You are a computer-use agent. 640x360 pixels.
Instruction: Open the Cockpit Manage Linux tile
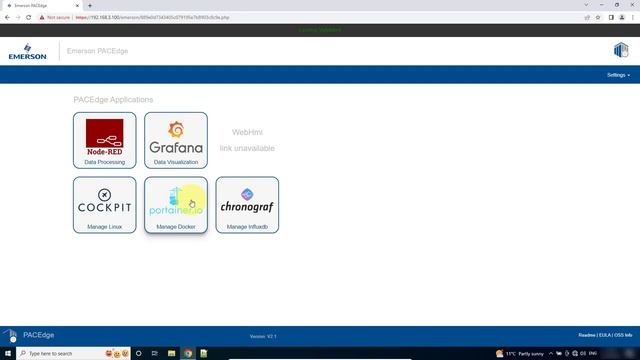pos(104,205)
